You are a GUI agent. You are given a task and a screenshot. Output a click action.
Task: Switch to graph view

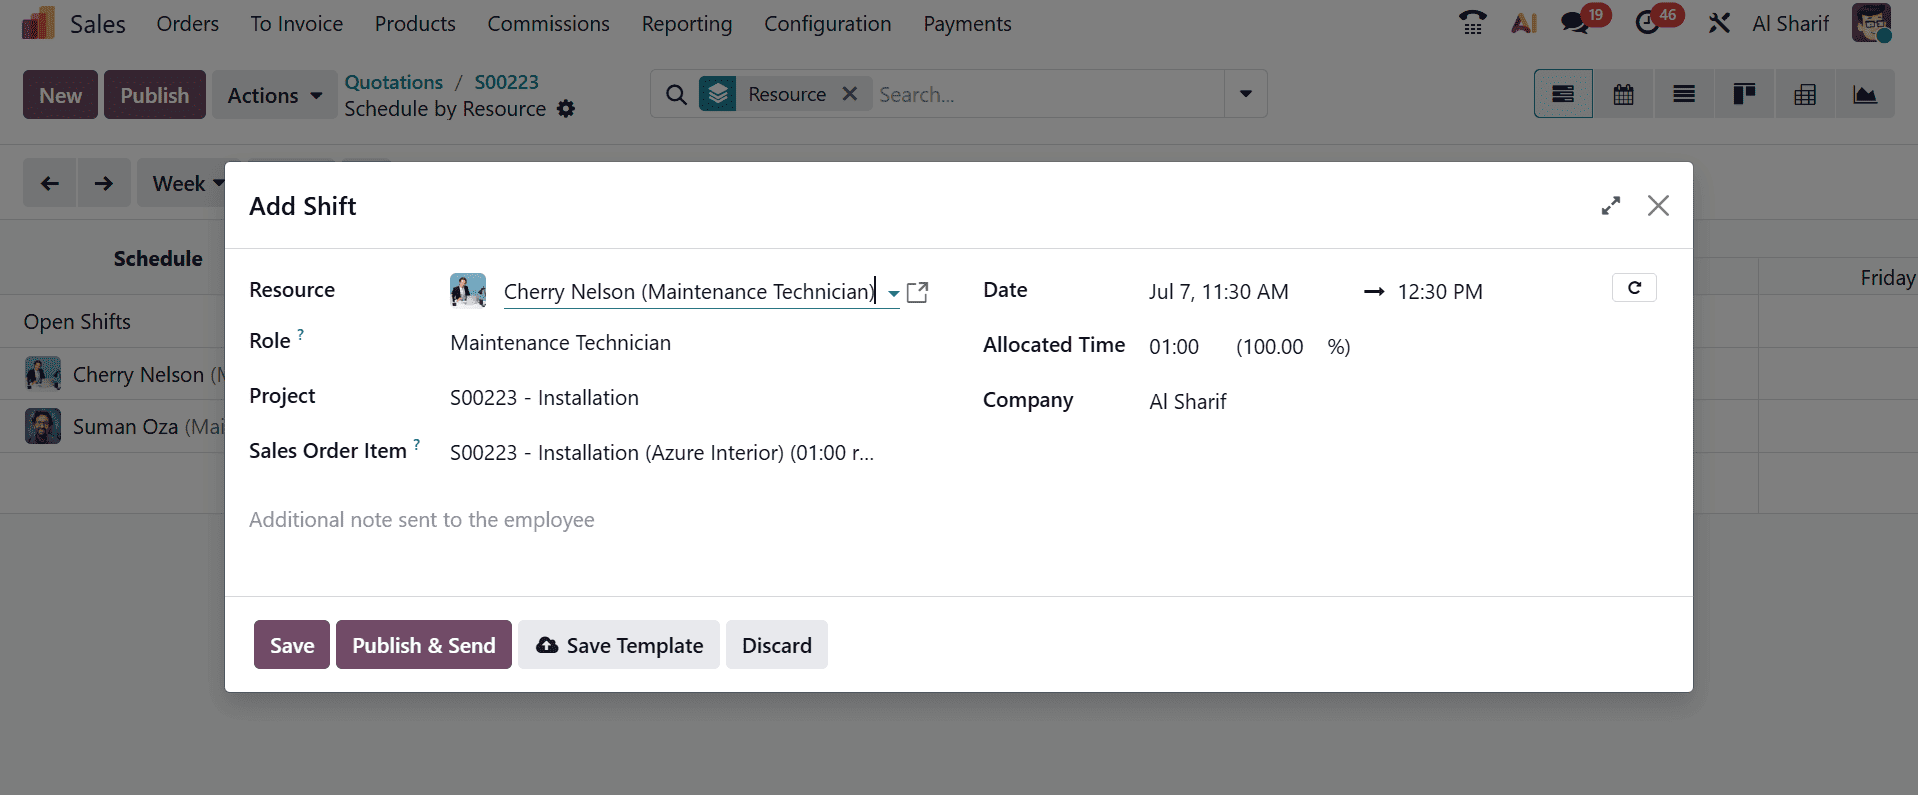pyautogui.click(x=1865, y=94)
